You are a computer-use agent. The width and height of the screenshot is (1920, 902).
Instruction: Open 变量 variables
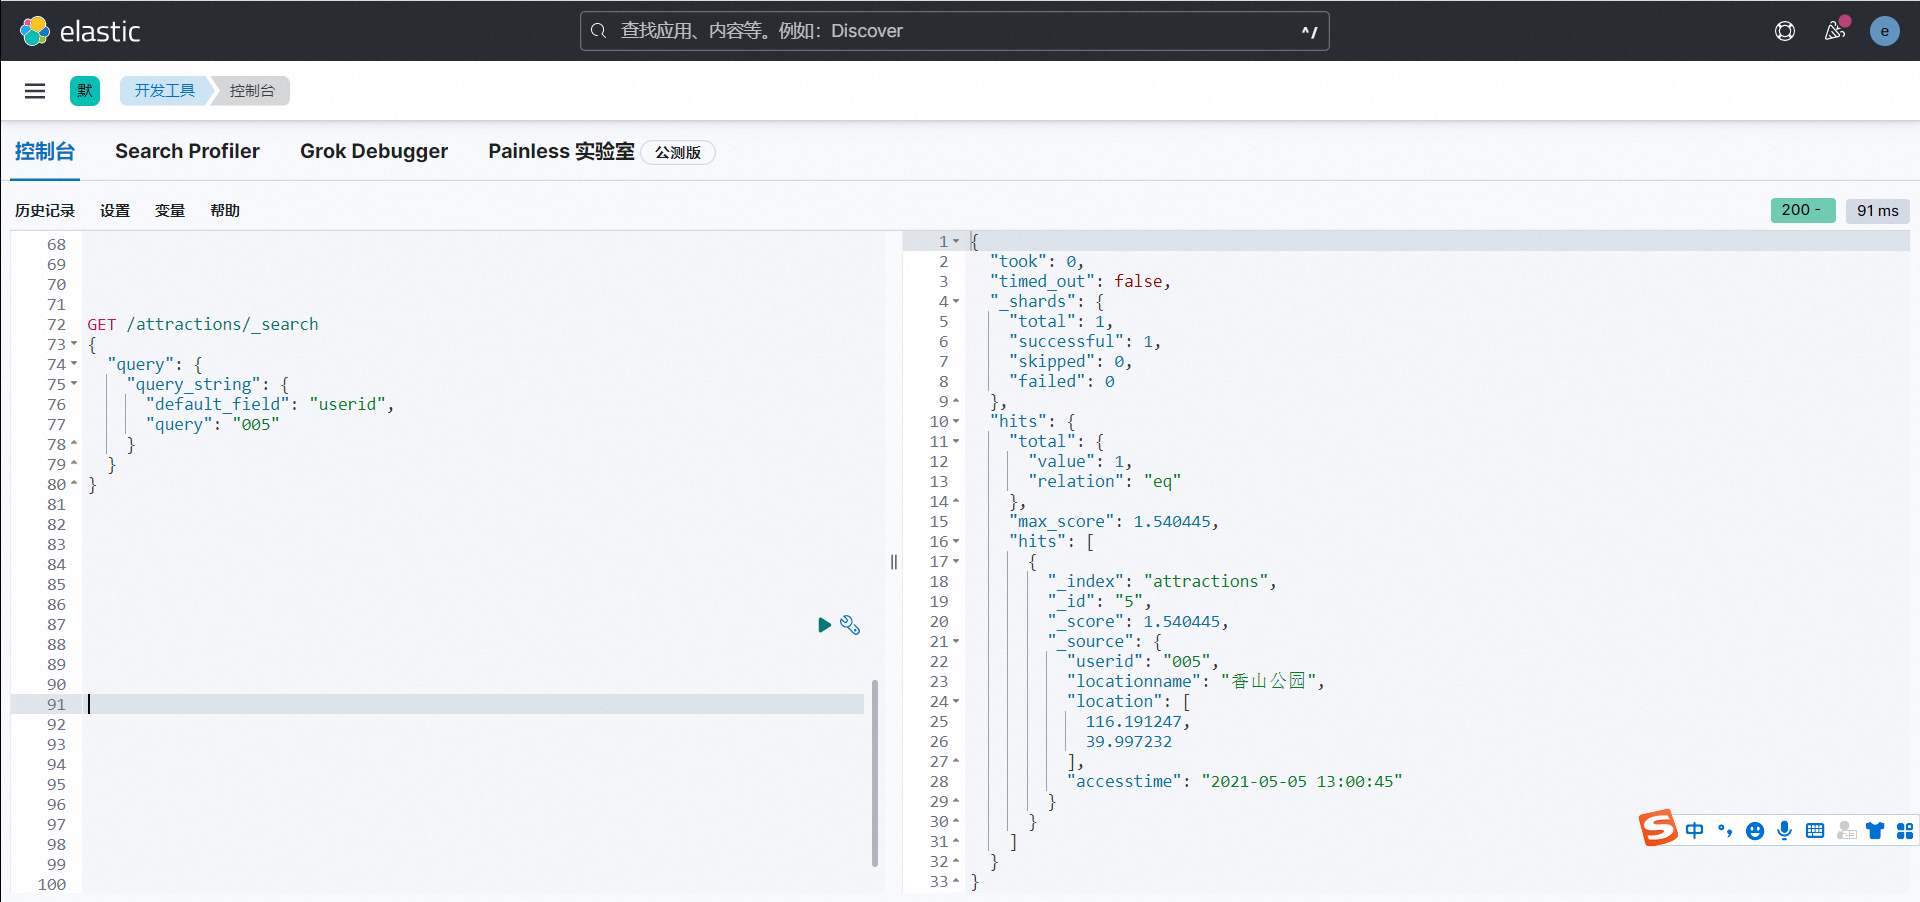[170, 211]
